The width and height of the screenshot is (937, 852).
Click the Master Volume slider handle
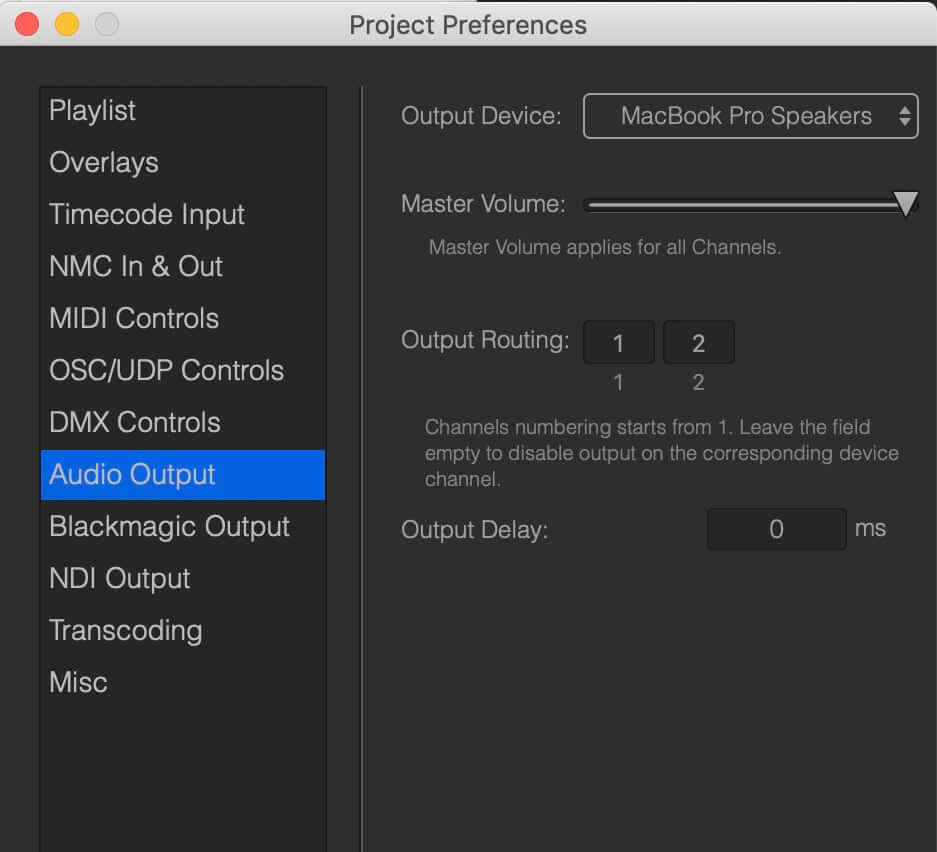point(905,204)
